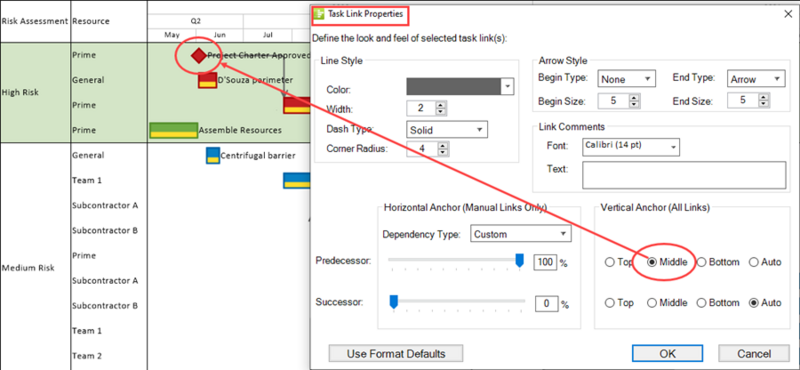Image resolution: width=800 pixels, height=370 pixels.
Task: Increase Width with the up arrow
Action: coord(441,105)
